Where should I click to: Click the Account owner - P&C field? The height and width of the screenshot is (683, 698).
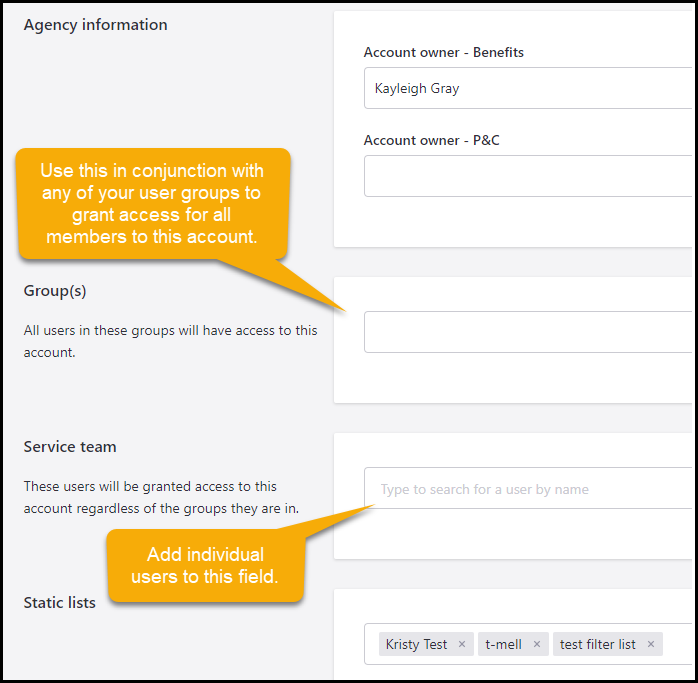[x=528, y=176]
